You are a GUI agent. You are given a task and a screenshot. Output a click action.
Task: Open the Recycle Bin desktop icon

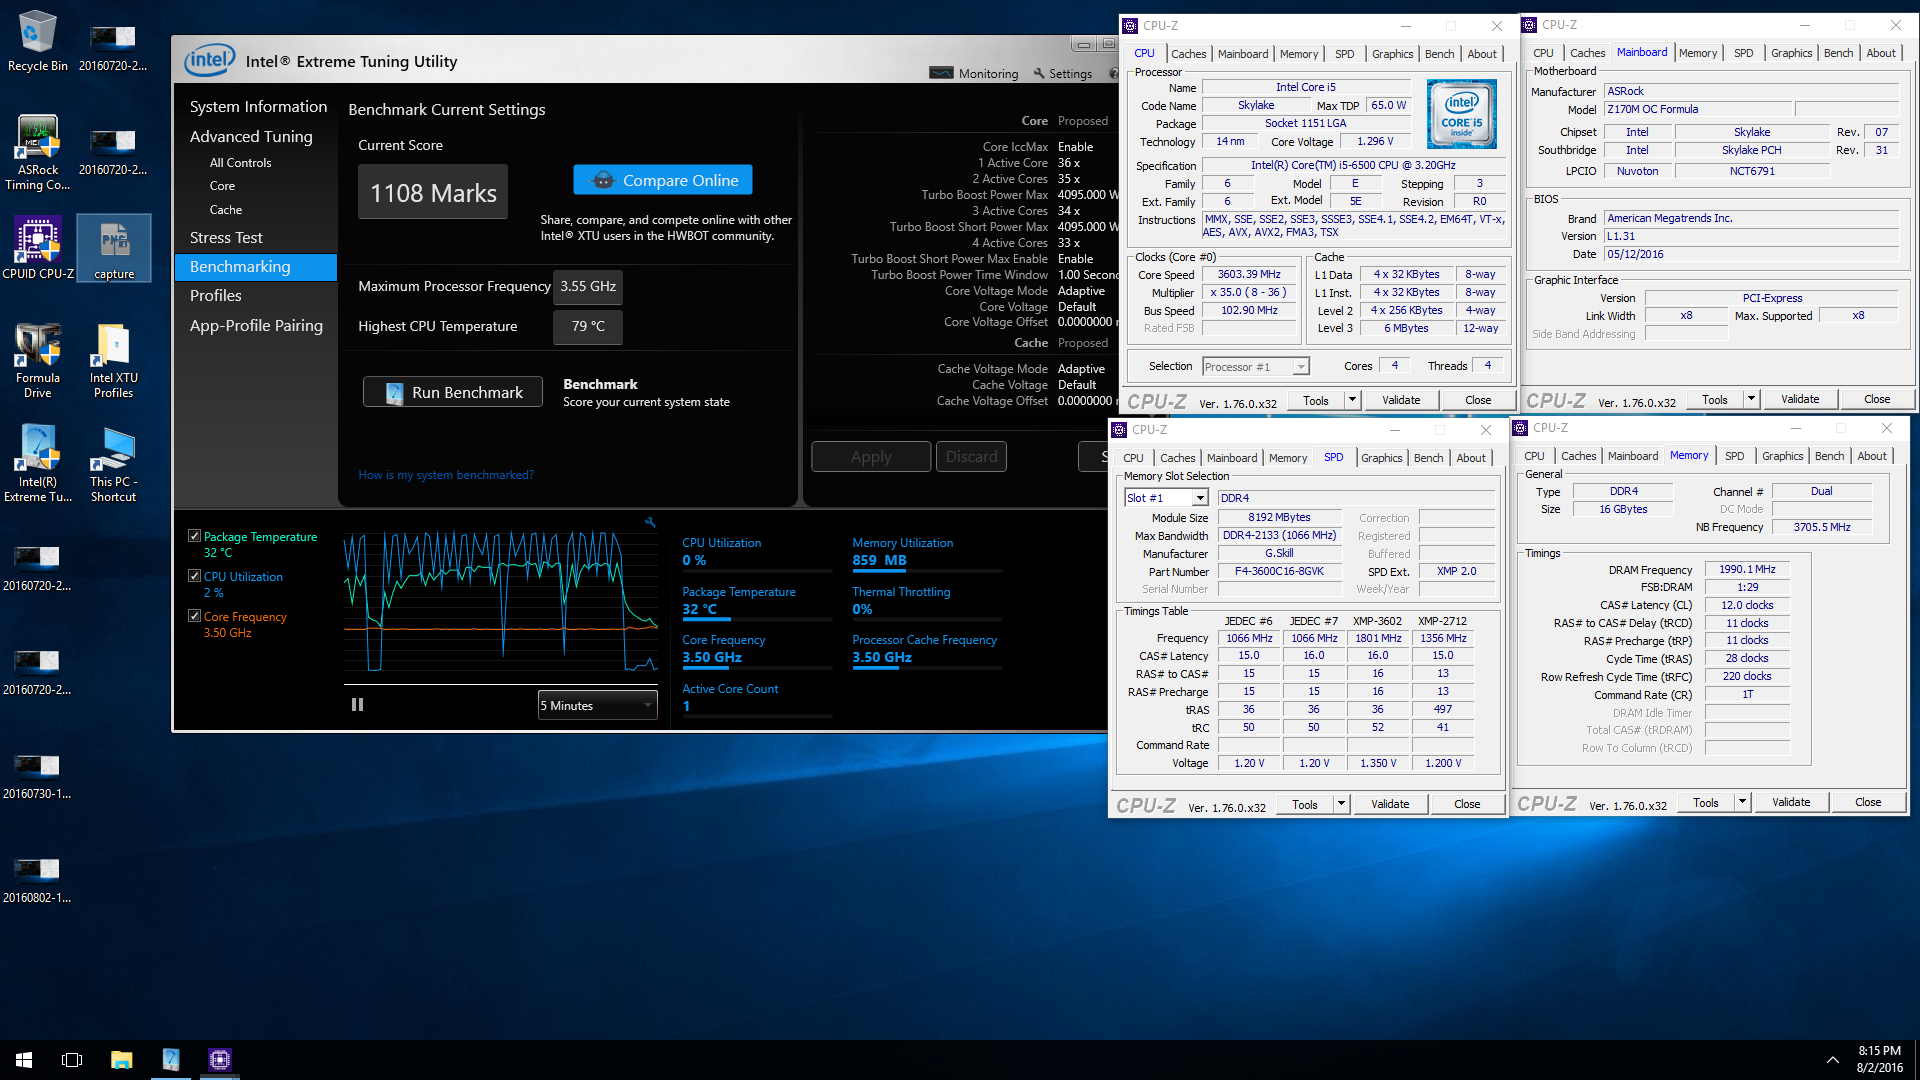[x=37, y=40]
